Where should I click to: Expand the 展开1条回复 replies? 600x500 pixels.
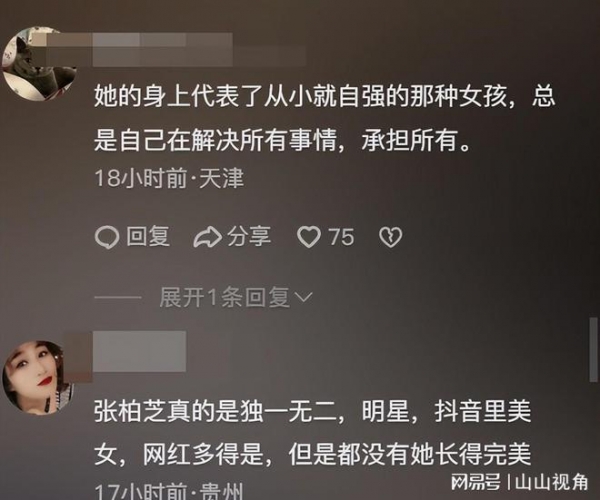(x=225, y=297)
